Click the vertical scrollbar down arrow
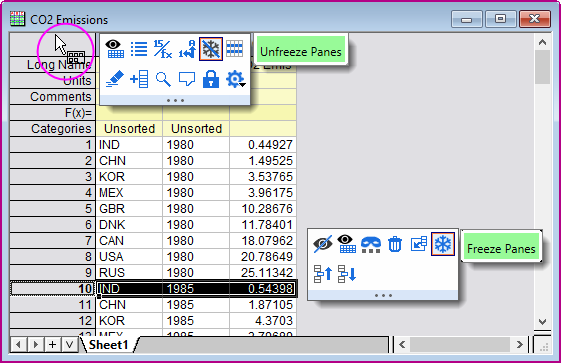The width and height of the screenshot is (561, 363). coord(542,322)
